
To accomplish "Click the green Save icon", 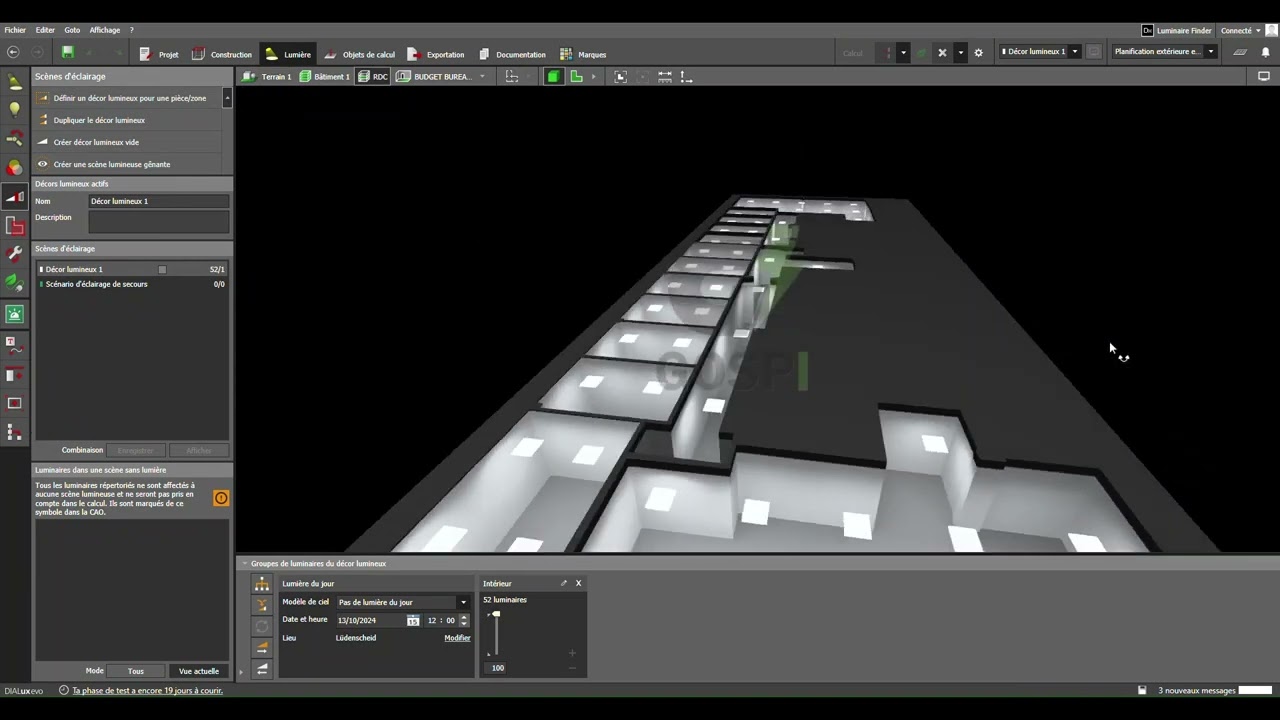I will tap(67, 52).
